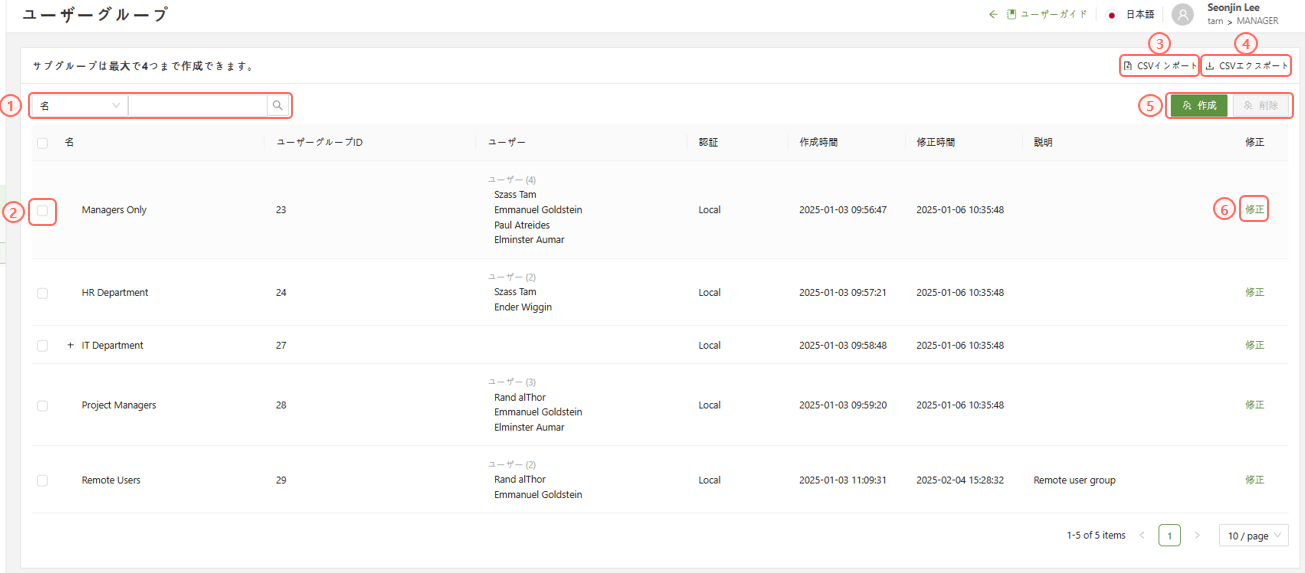This screenshot has width=1305, height=573.
Task: Click the CSVエクスポート button
Action: 1246,66
